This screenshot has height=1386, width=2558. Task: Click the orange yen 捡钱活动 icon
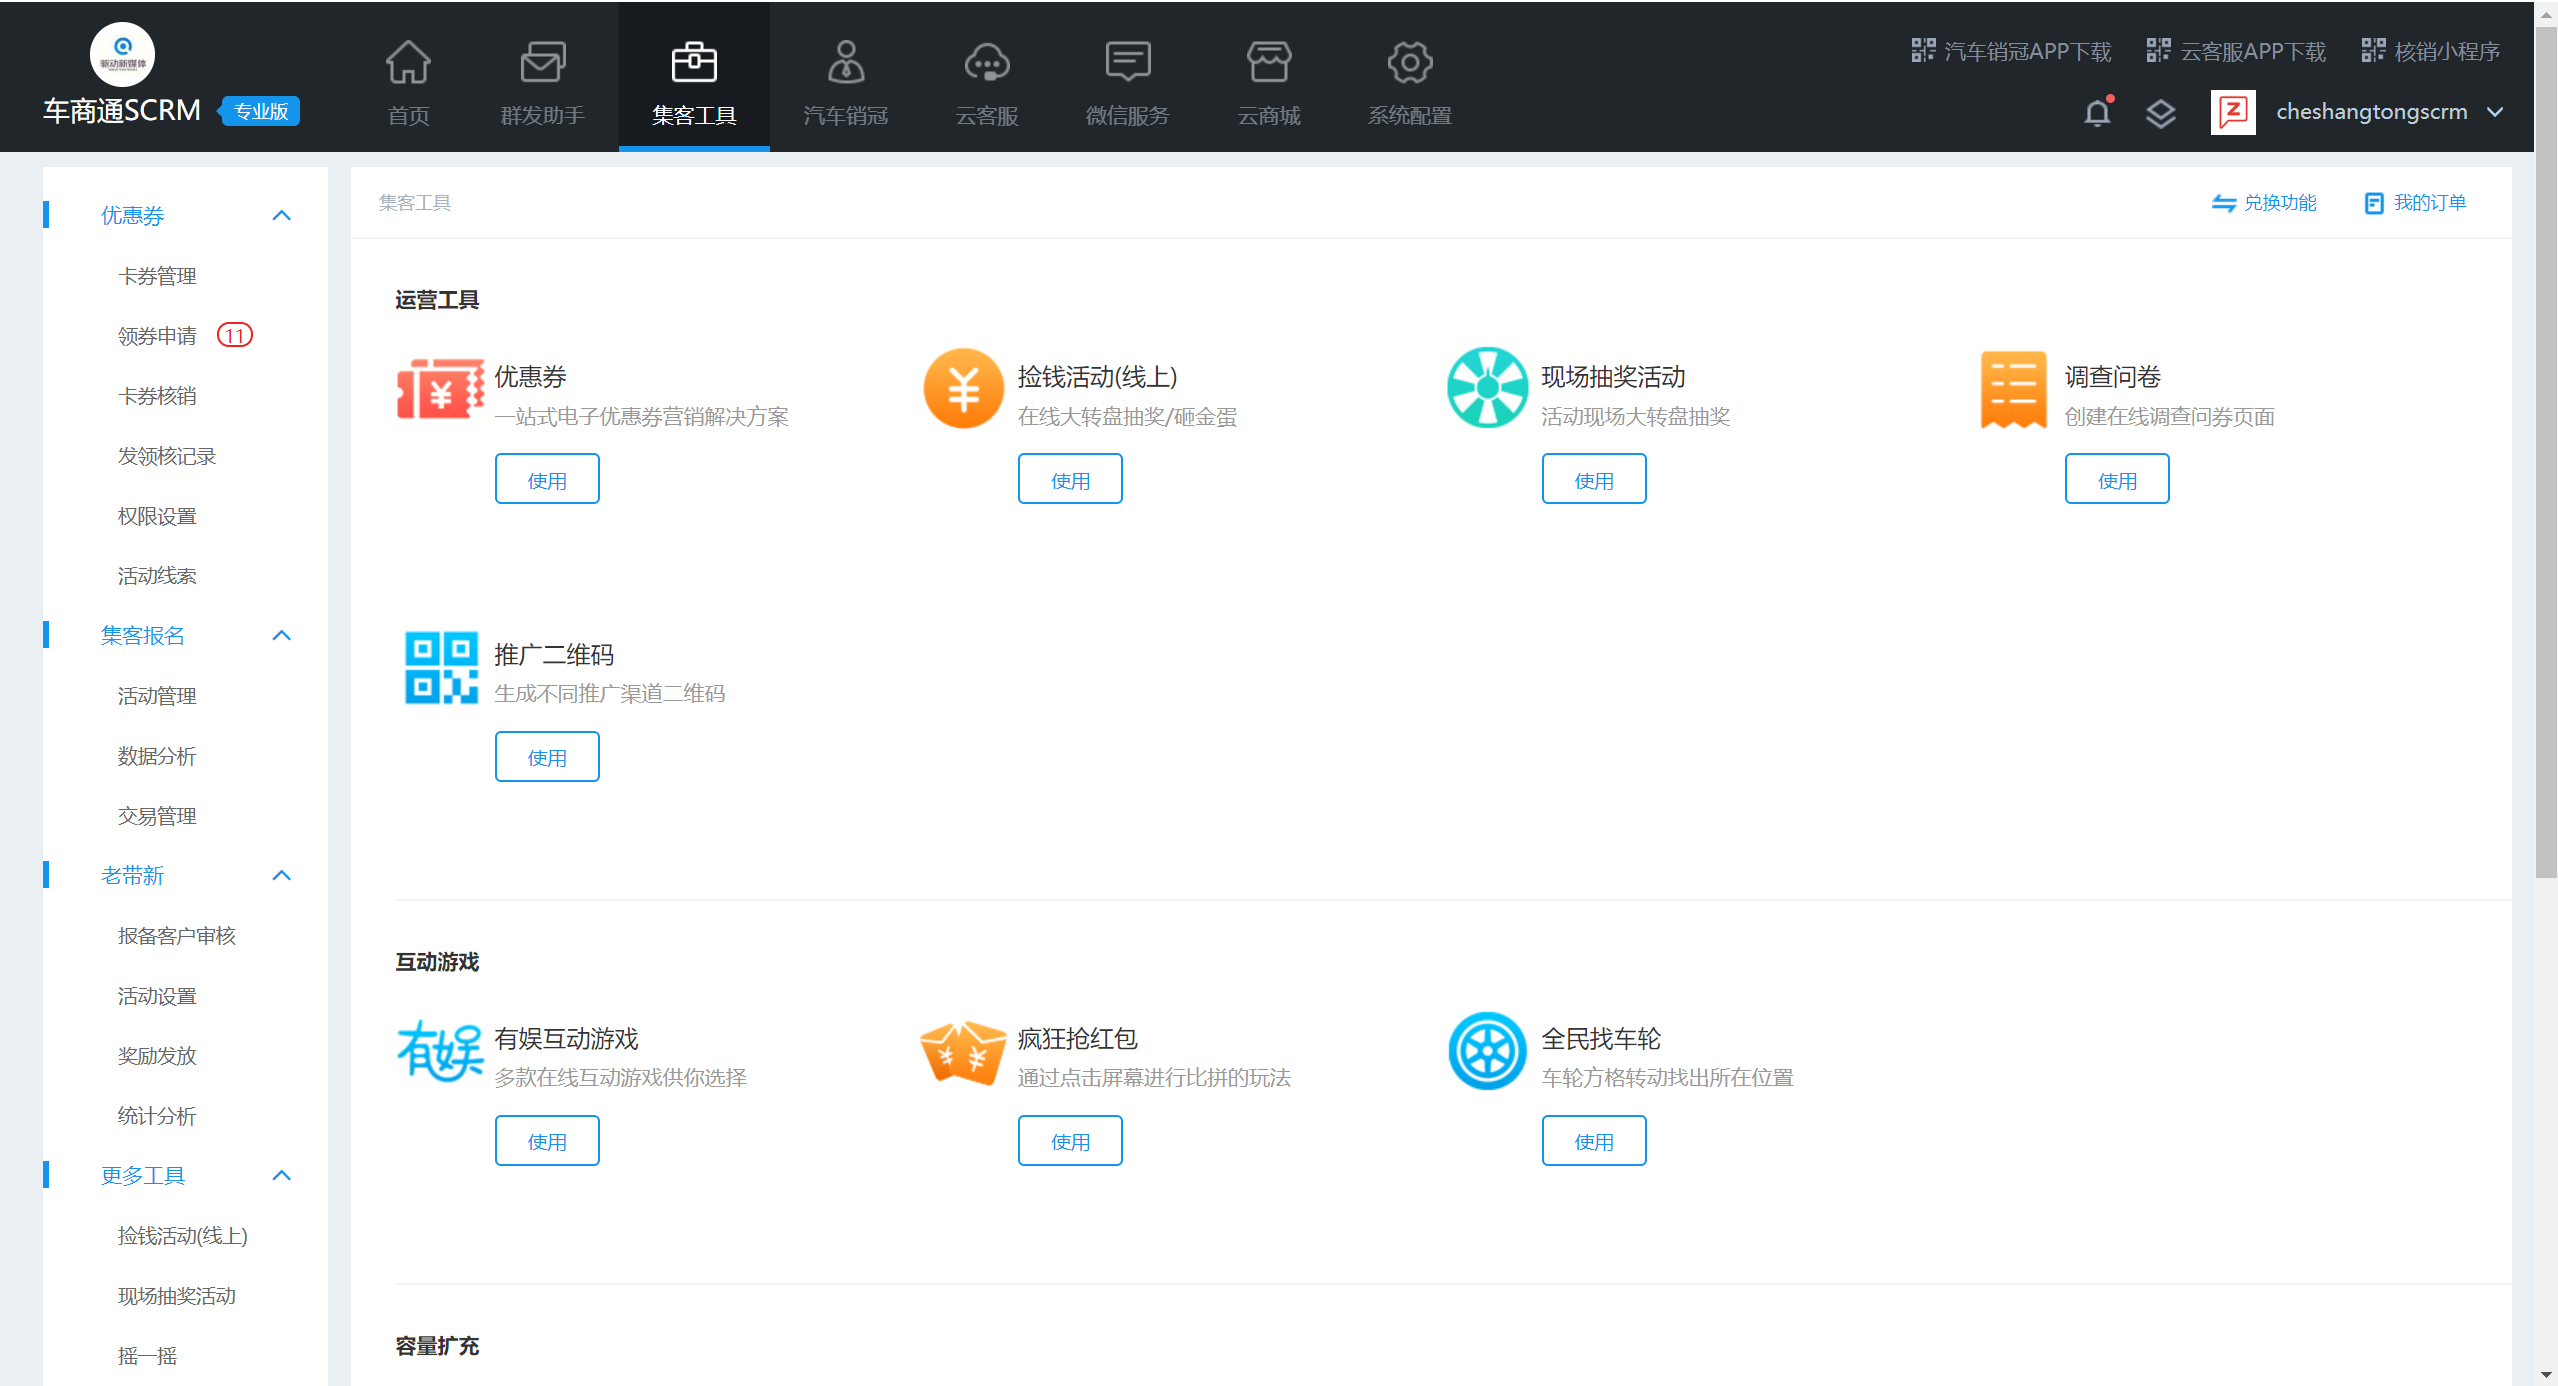tap(963, 389)
